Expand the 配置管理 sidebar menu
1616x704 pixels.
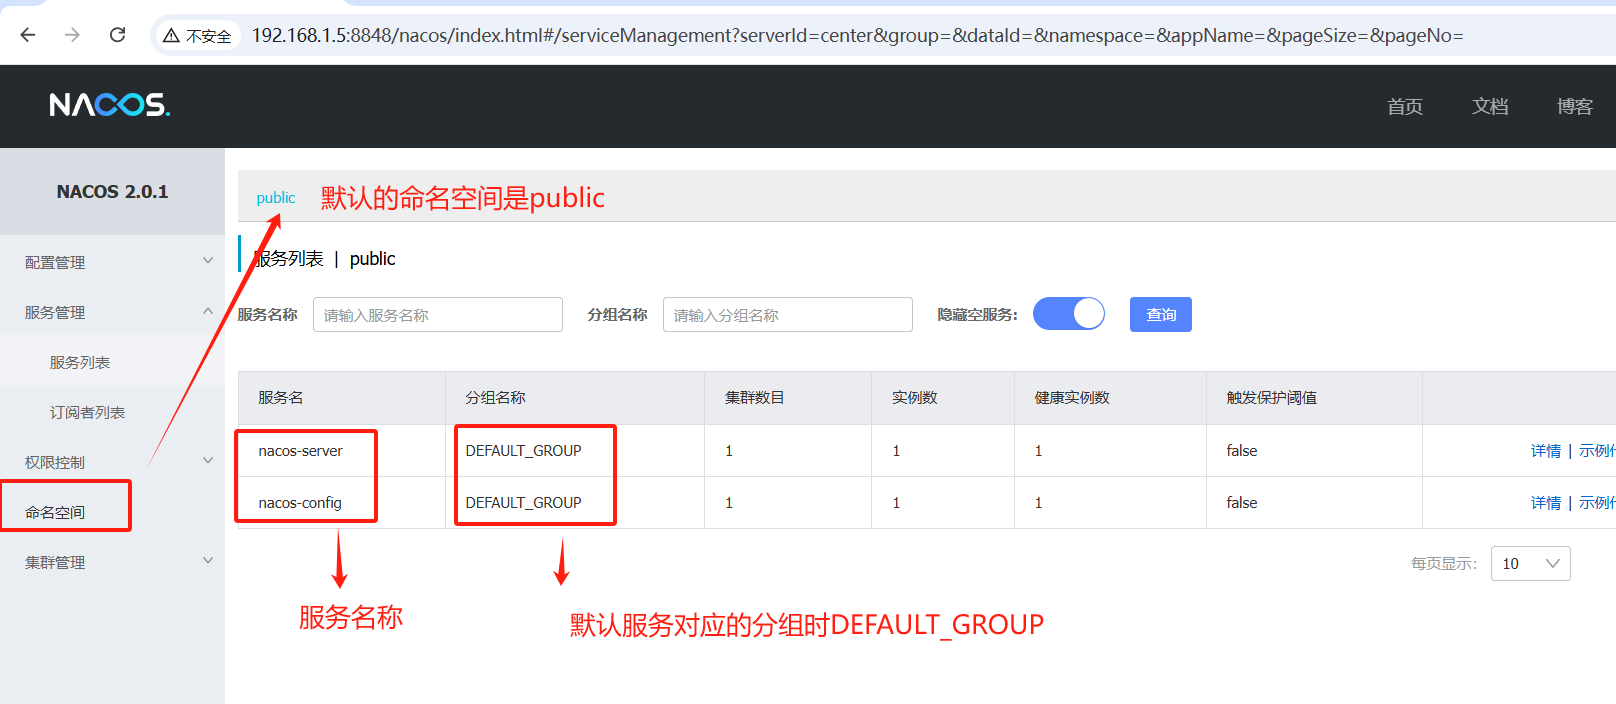(112, 261)
